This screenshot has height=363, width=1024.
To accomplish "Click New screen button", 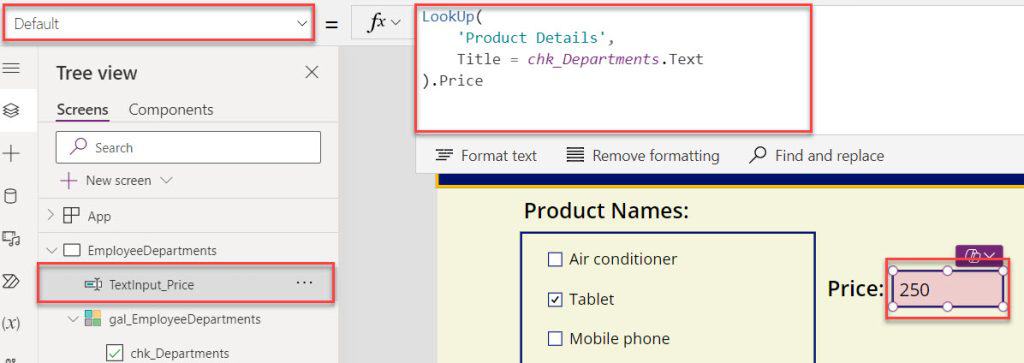I will 106,180.
